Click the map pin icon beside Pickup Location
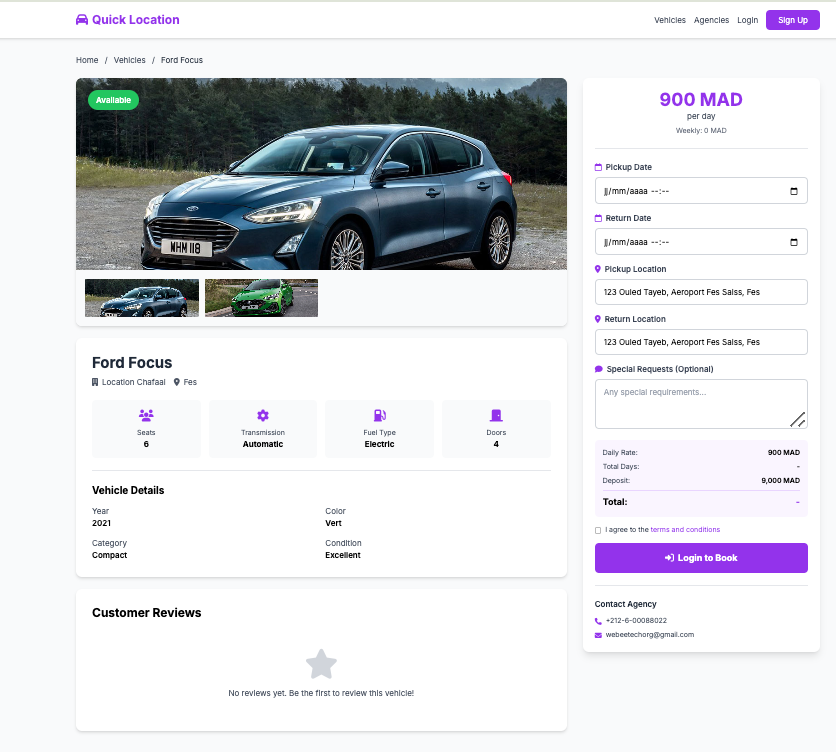836x752 pixels. 598,269
